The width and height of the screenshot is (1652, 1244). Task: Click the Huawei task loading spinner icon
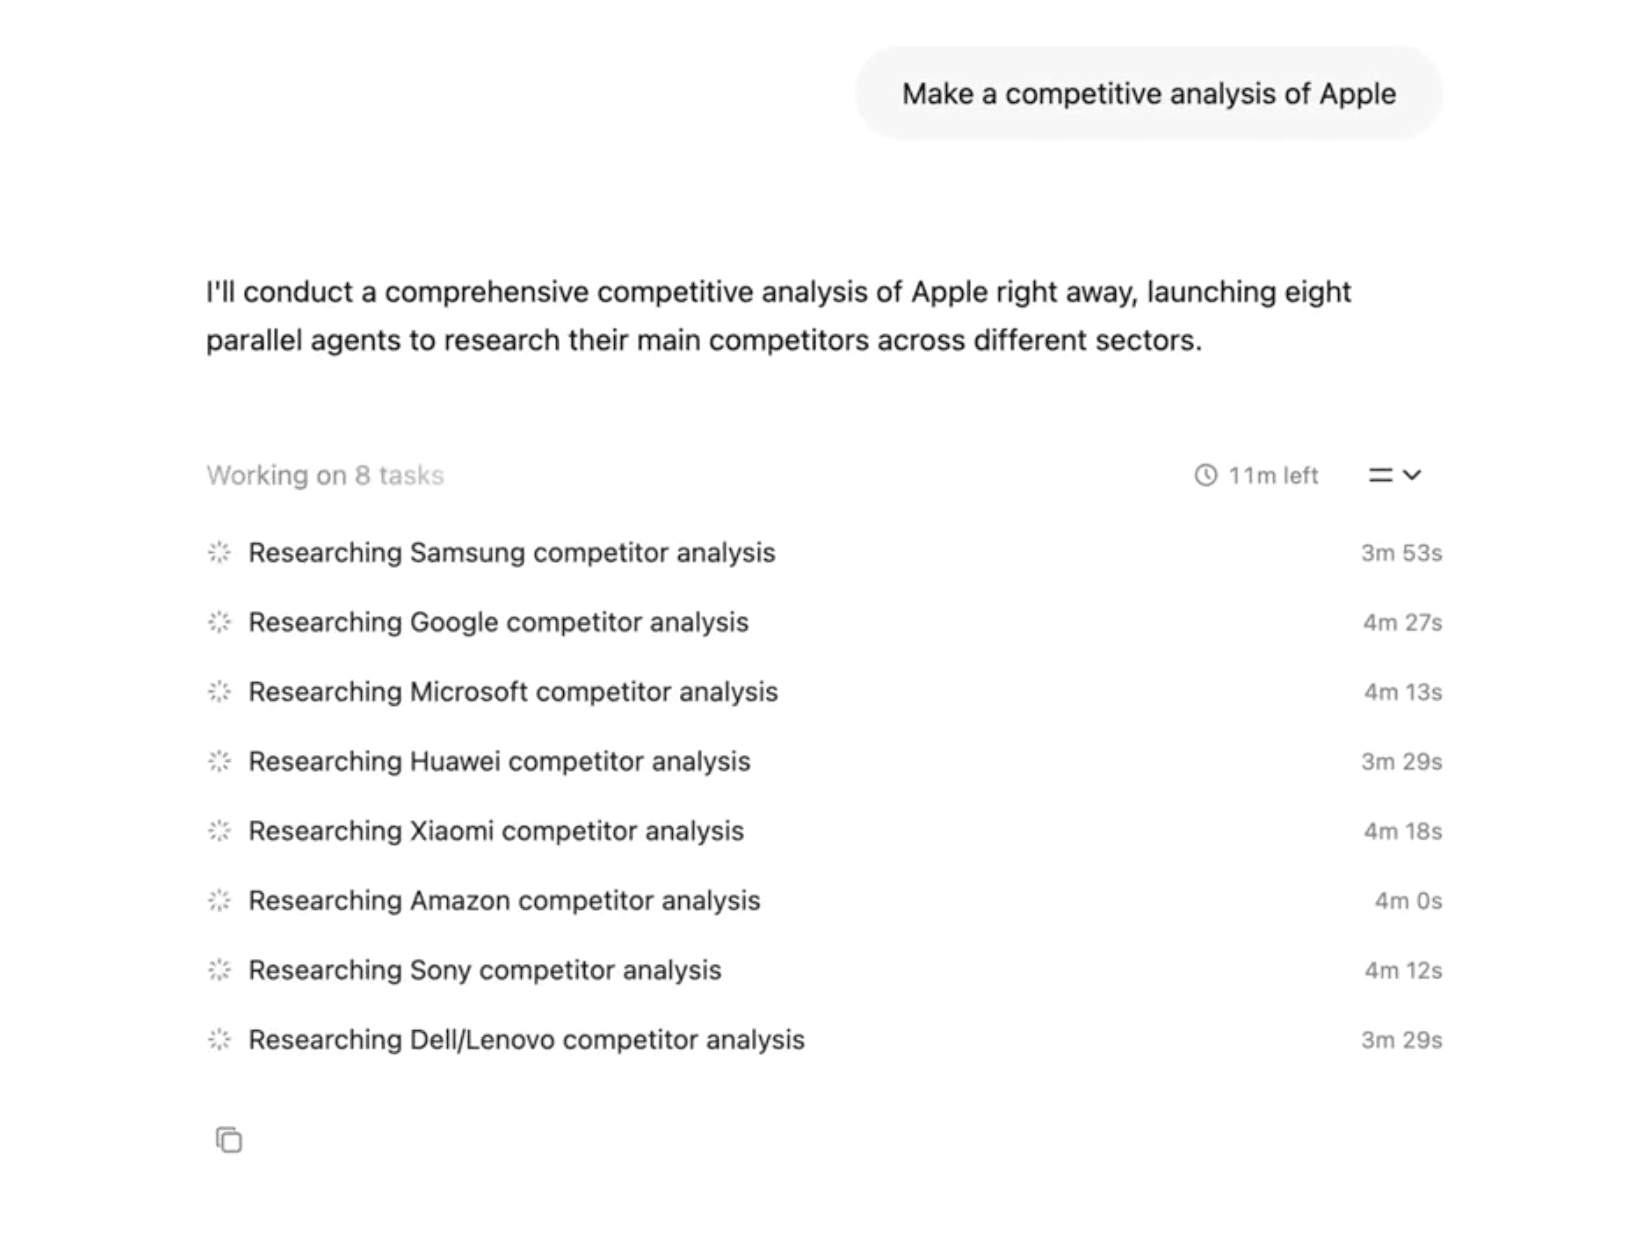[x=219, y=762]
